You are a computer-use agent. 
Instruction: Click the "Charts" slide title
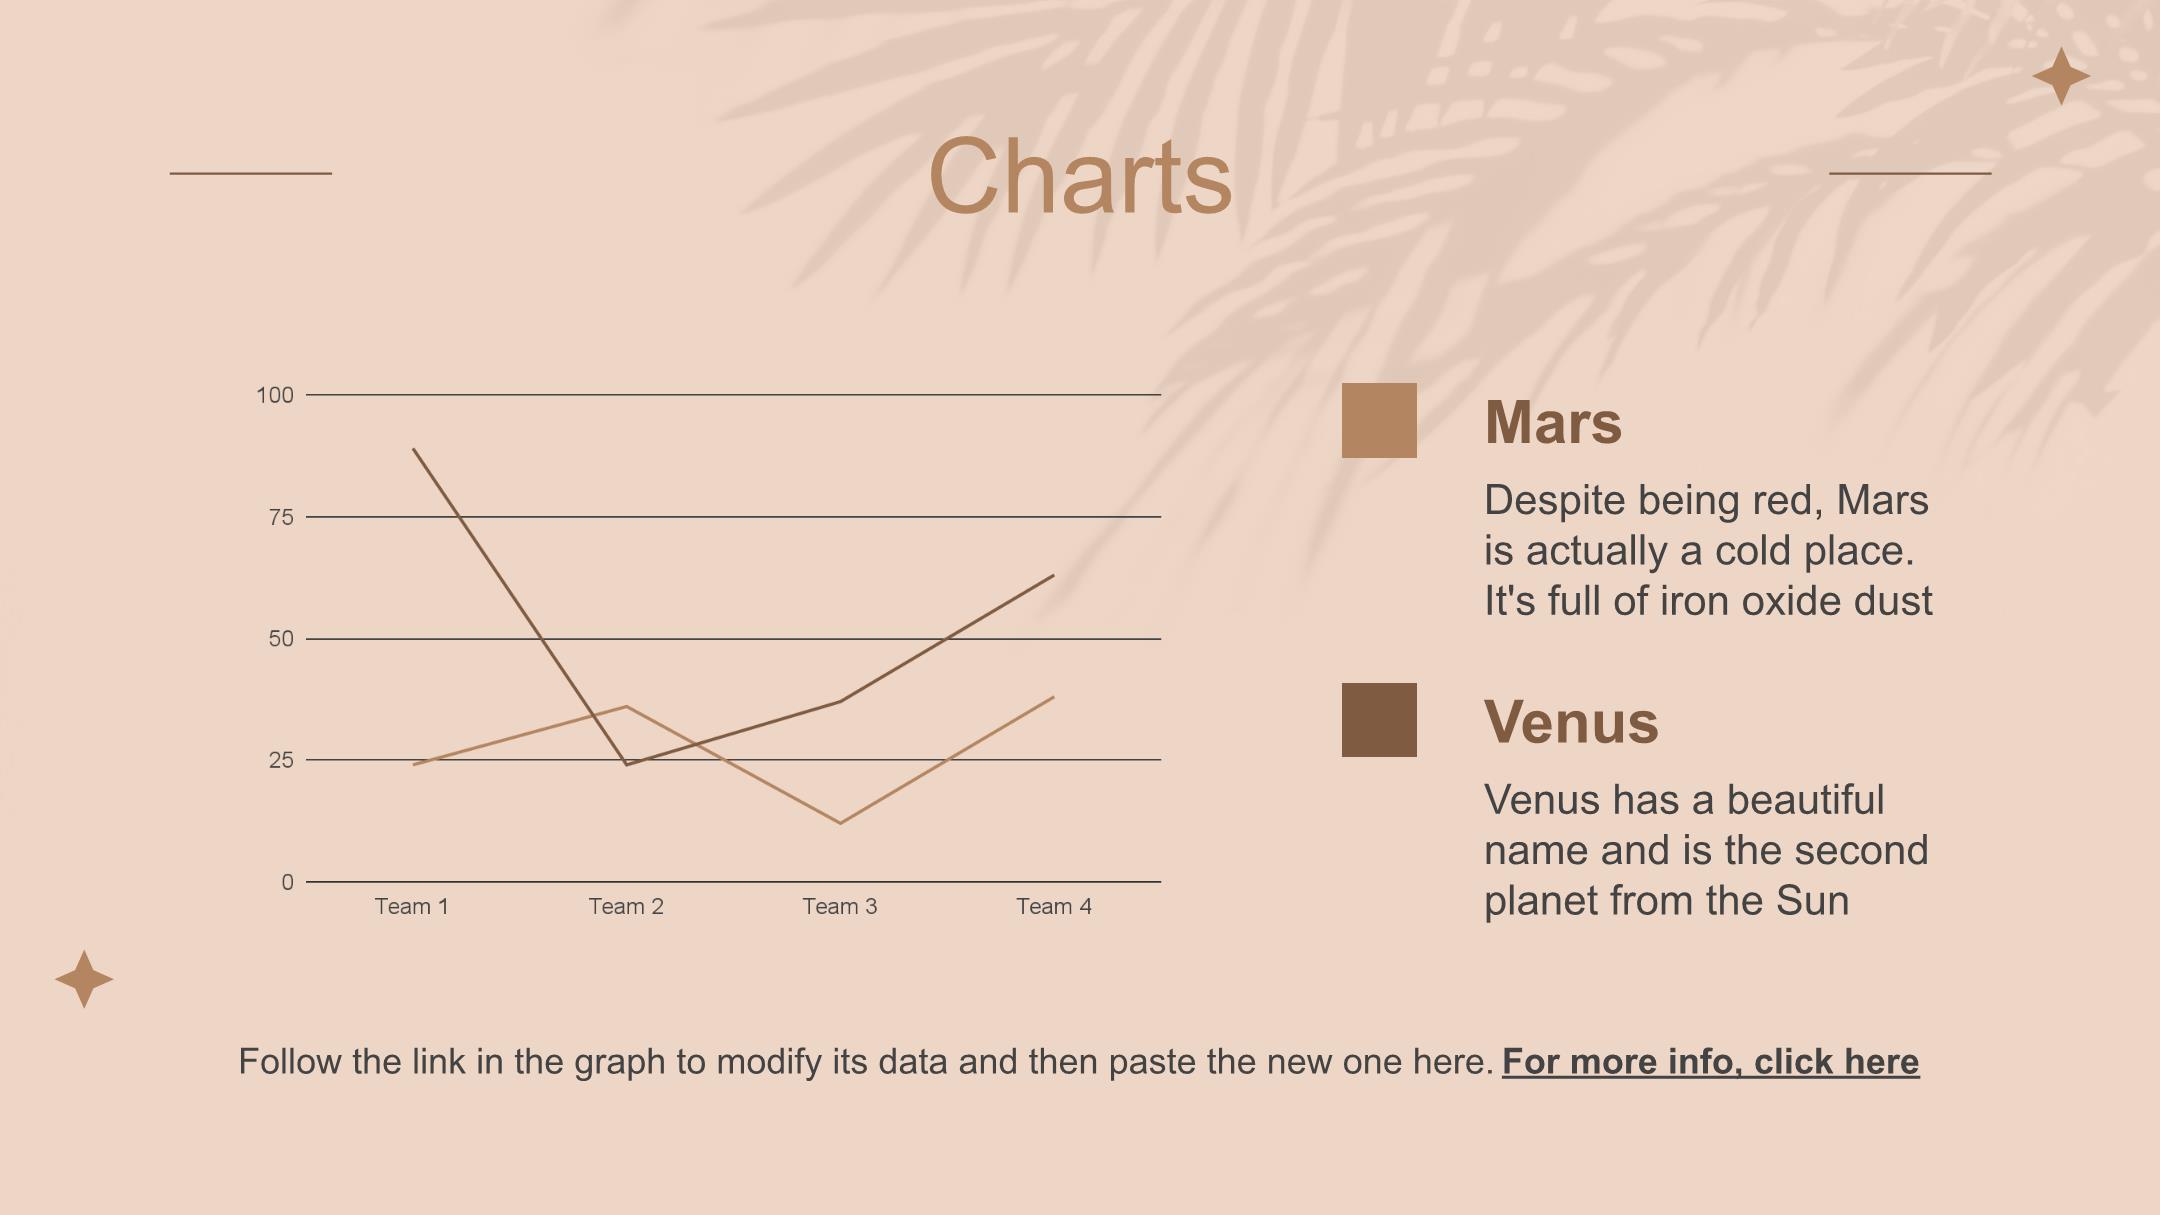click(x=1080, y=177)
